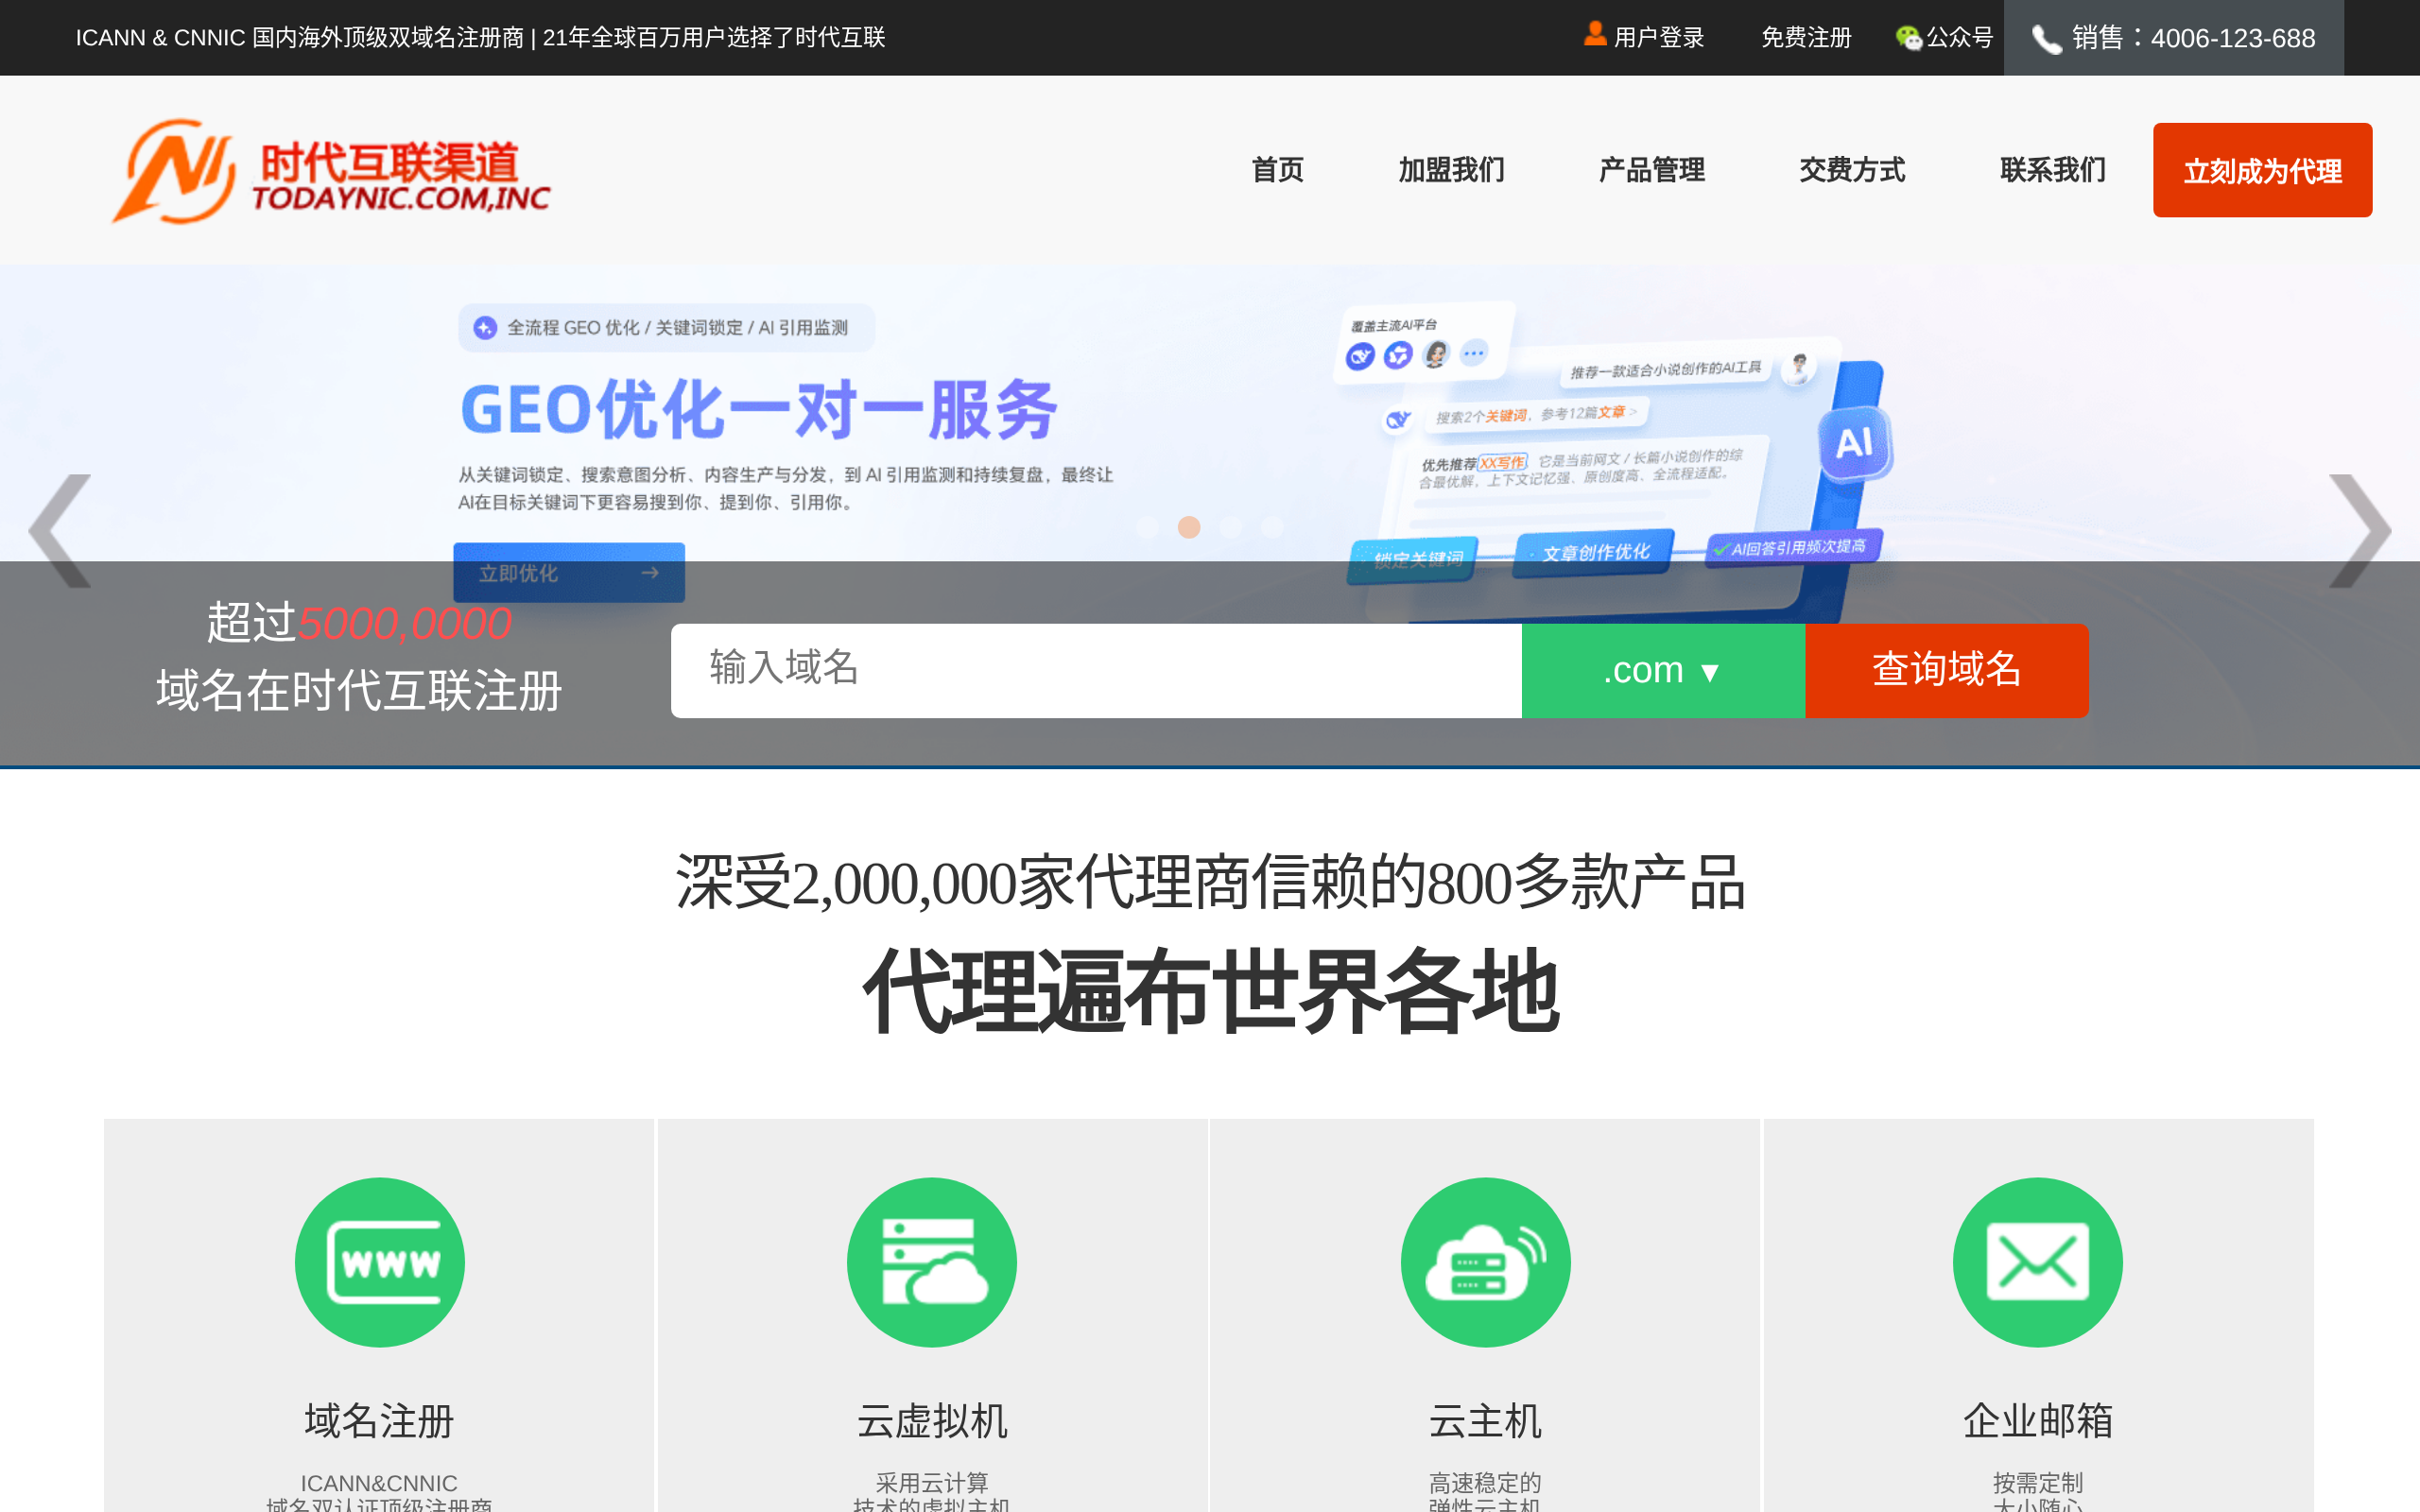This screenshot has width=2420, height=1512.
Task: Click the 立即优化 banner button
Action: 569,572
